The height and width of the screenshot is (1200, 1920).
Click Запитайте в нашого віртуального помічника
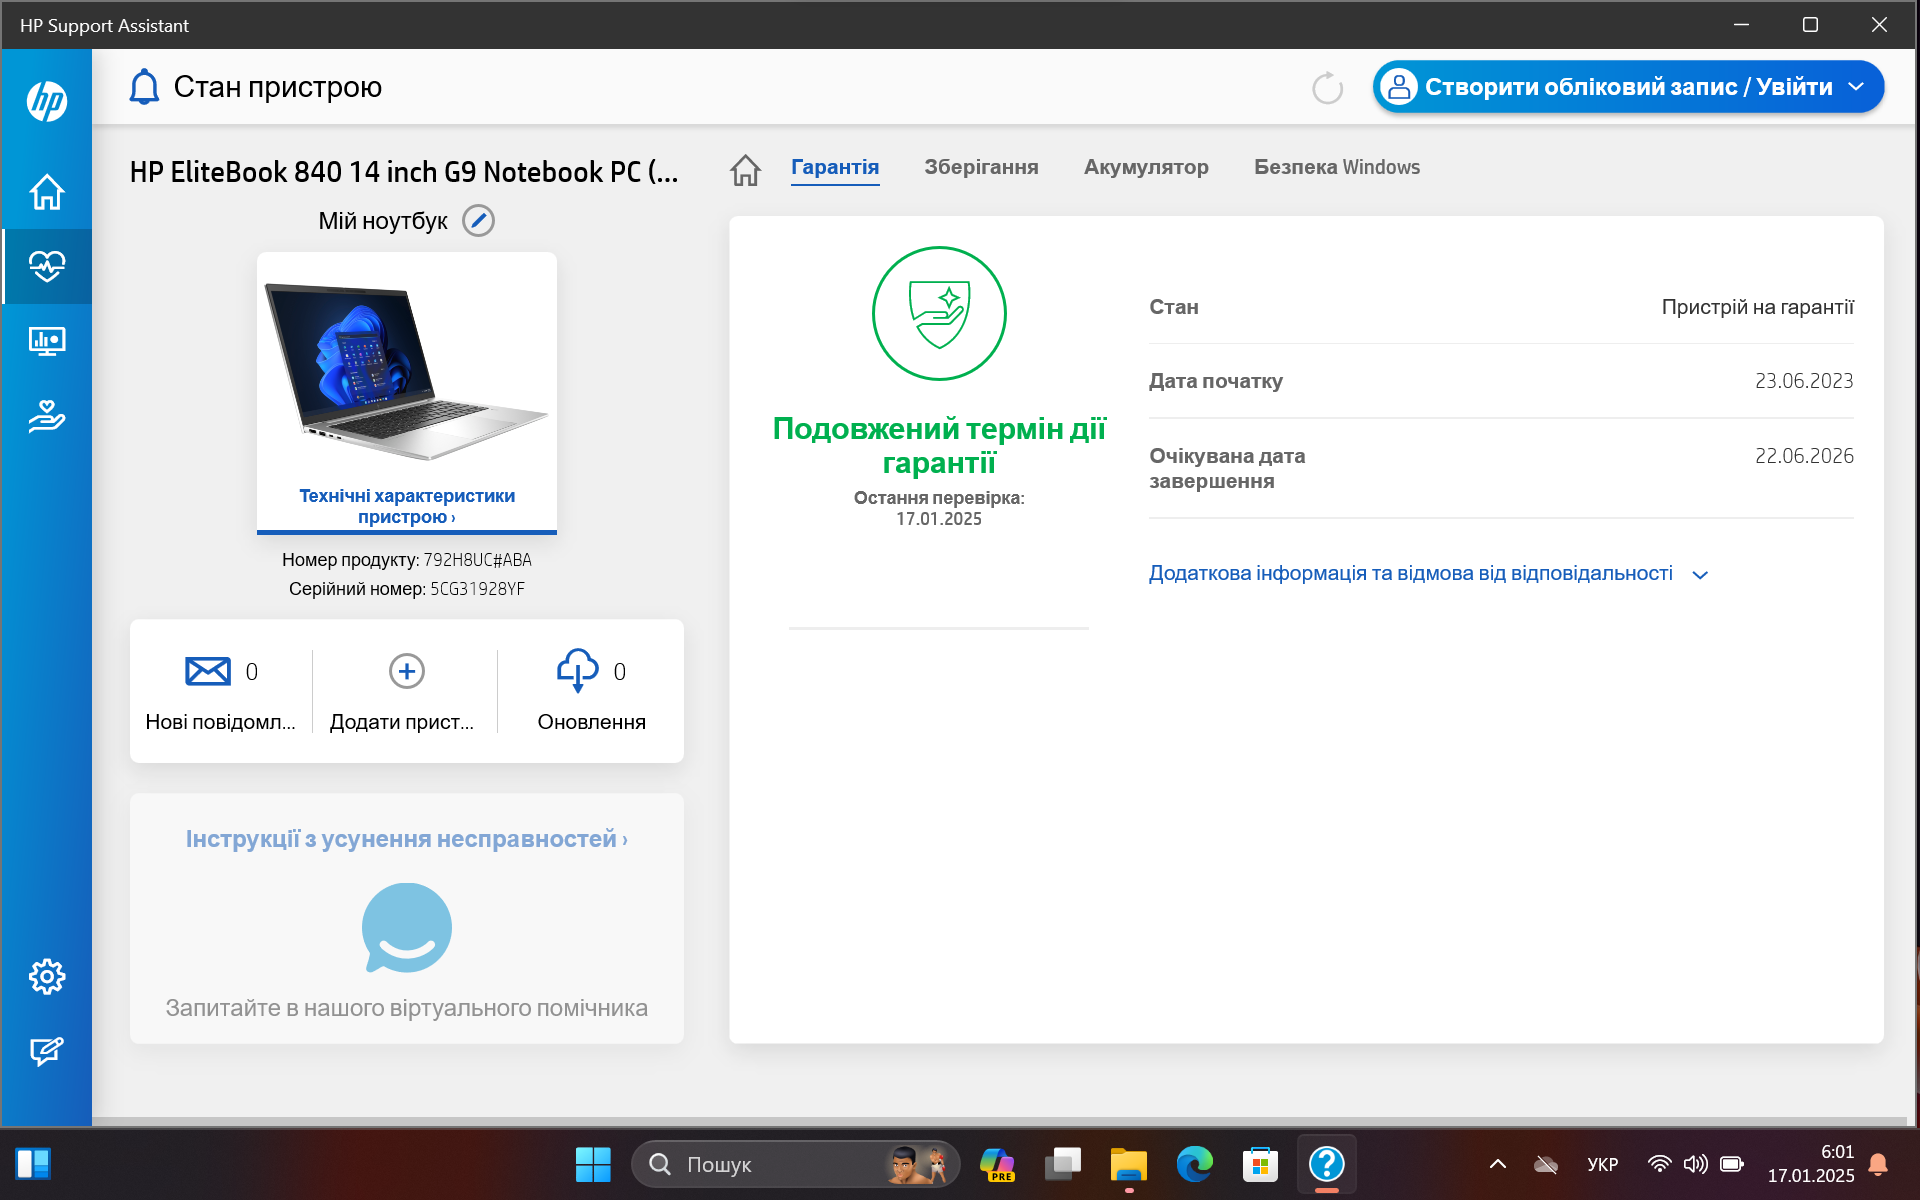tap(407, 1008)
